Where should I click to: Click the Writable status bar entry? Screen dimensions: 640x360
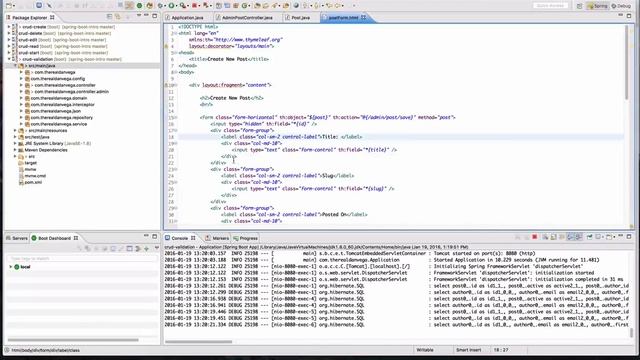click(424, 350)
